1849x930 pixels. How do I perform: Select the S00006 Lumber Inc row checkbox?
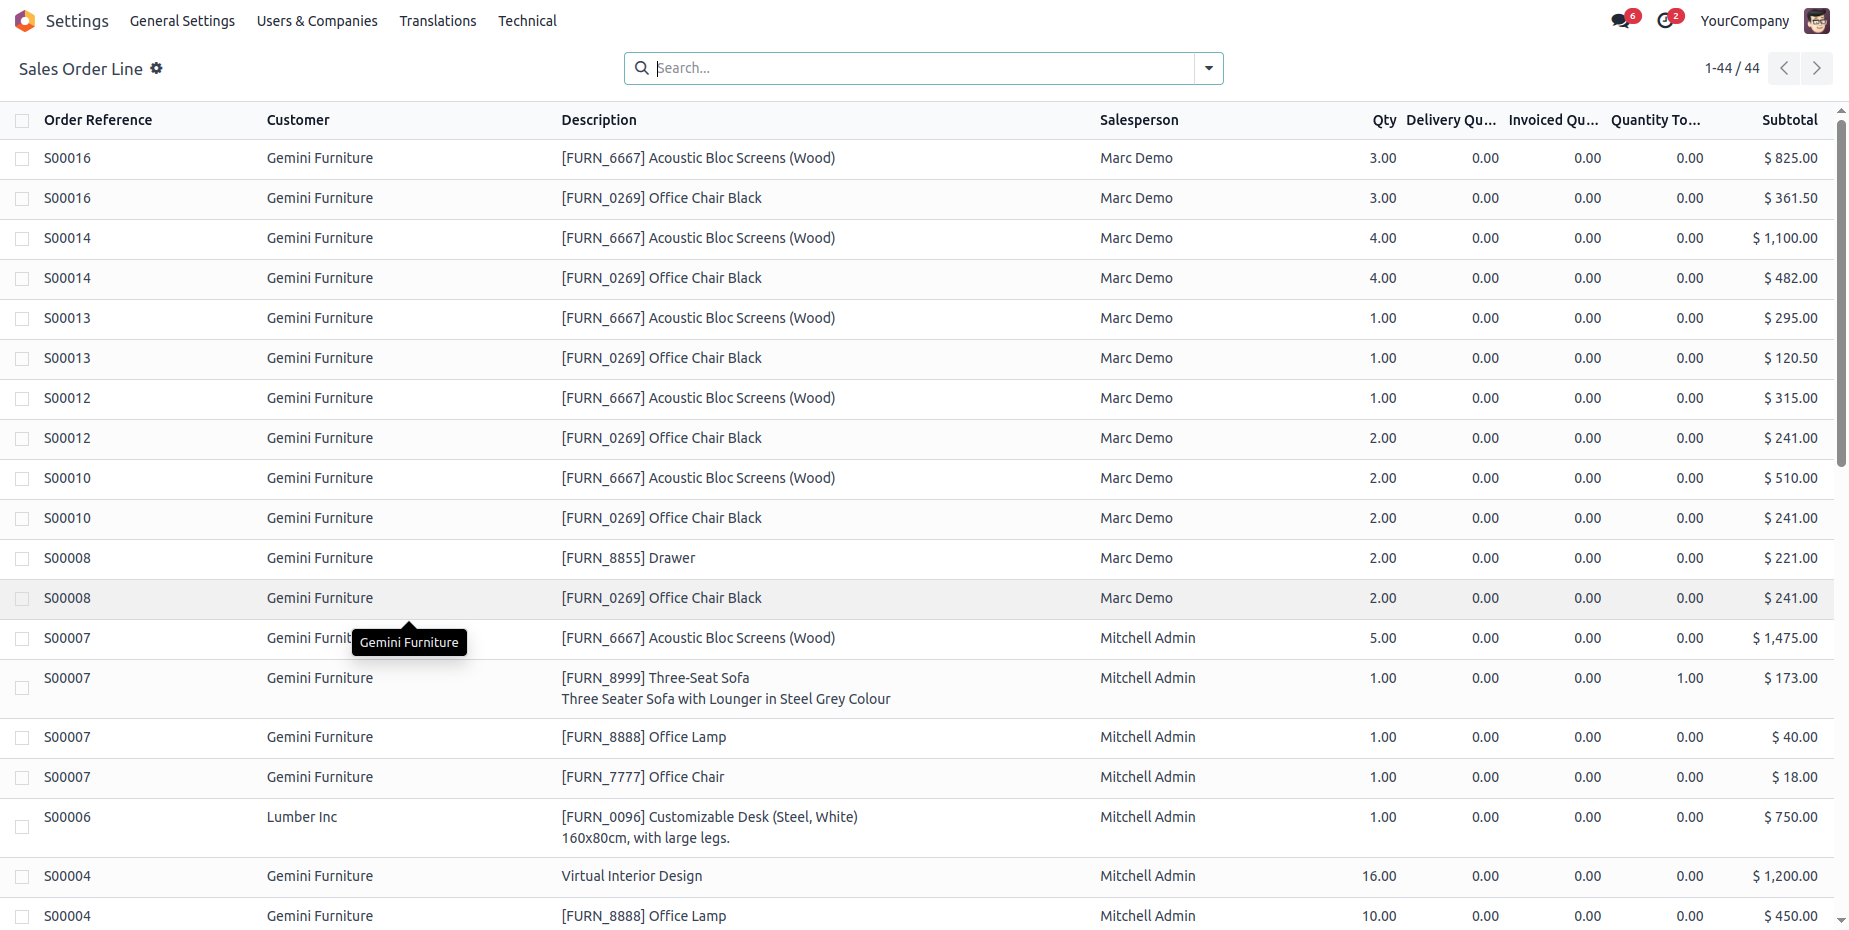(x=22, y=827)
